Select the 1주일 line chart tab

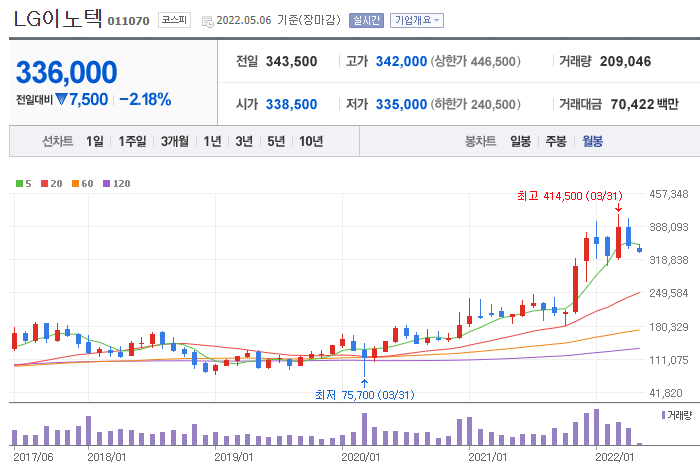132,142
